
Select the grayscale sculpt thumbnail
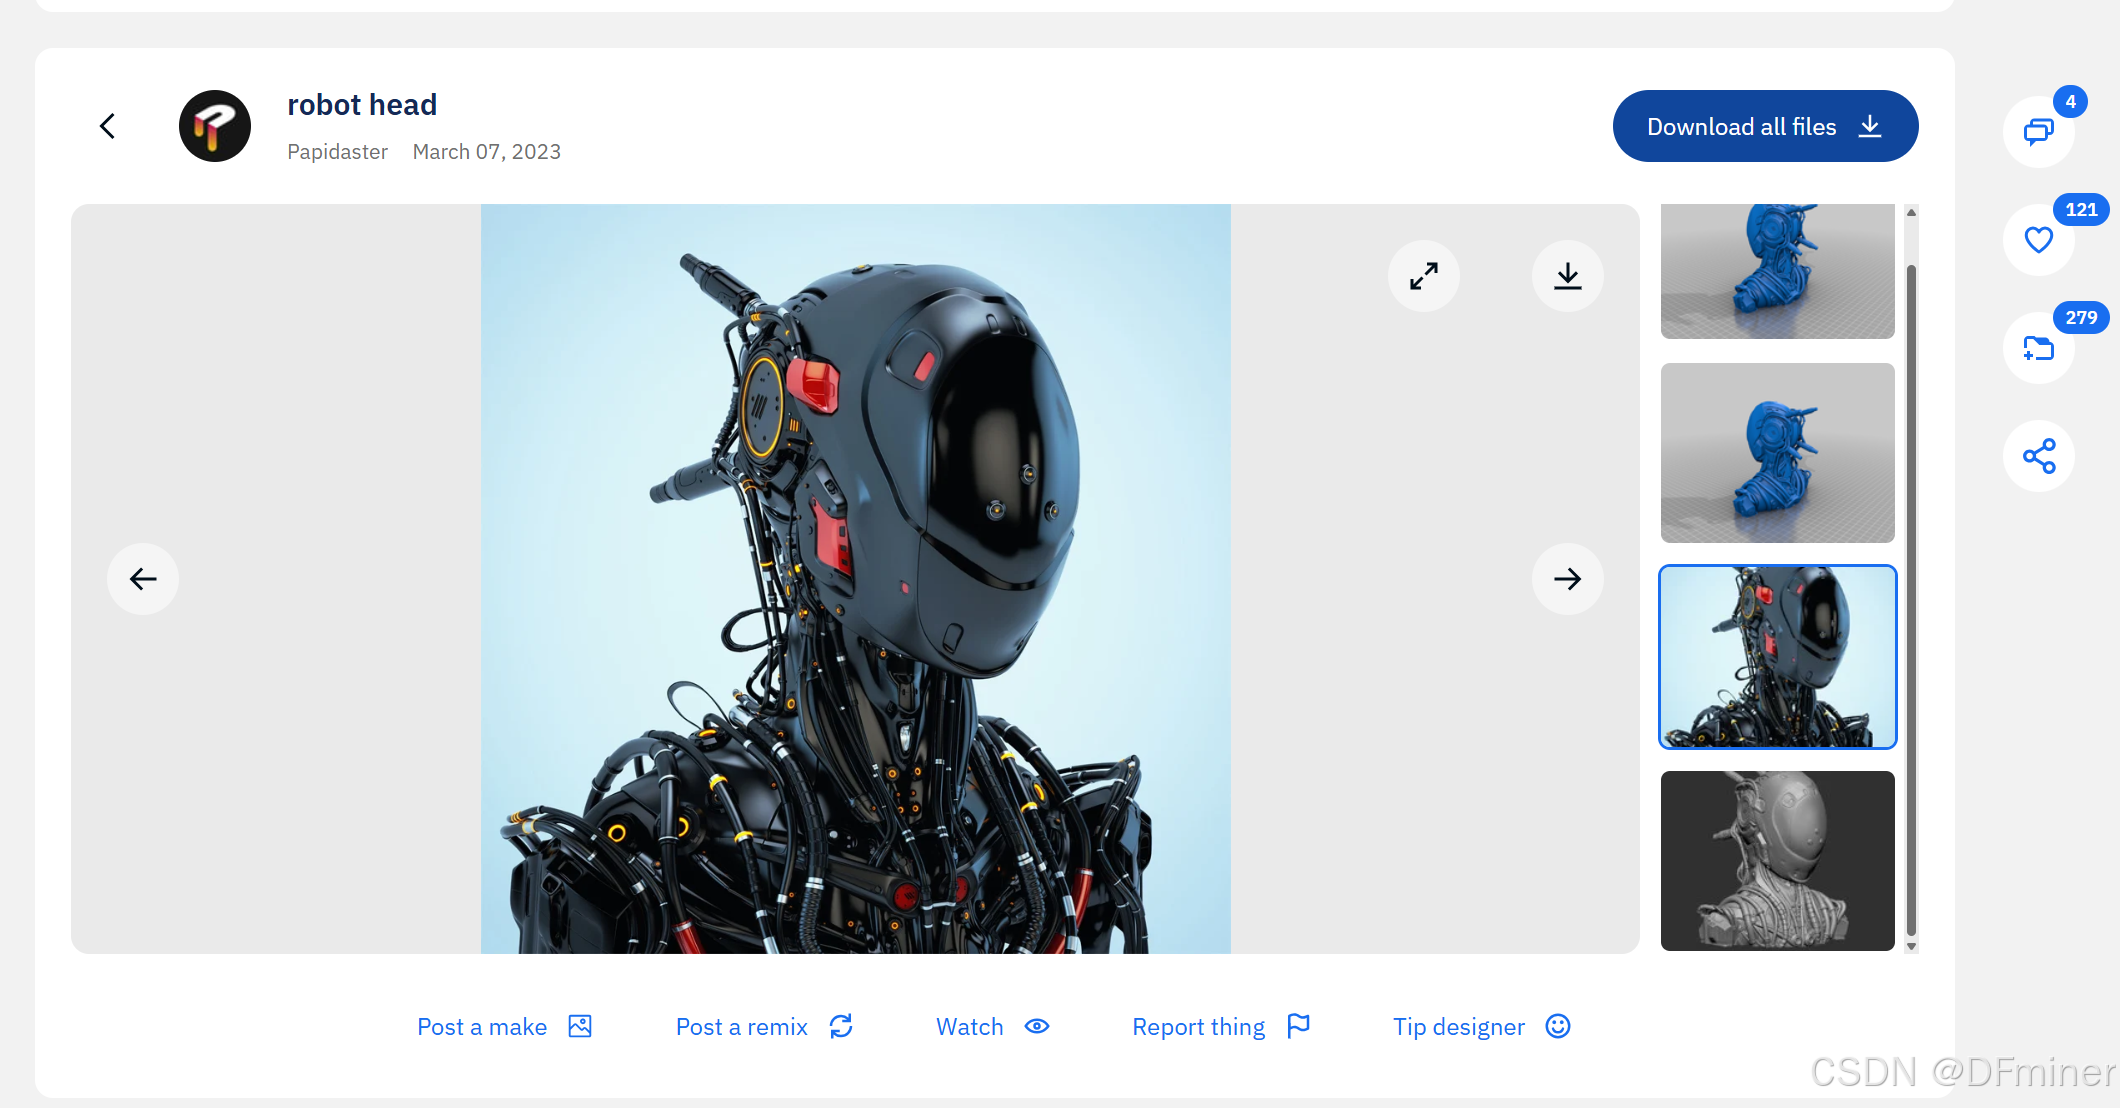point(1777,860)
